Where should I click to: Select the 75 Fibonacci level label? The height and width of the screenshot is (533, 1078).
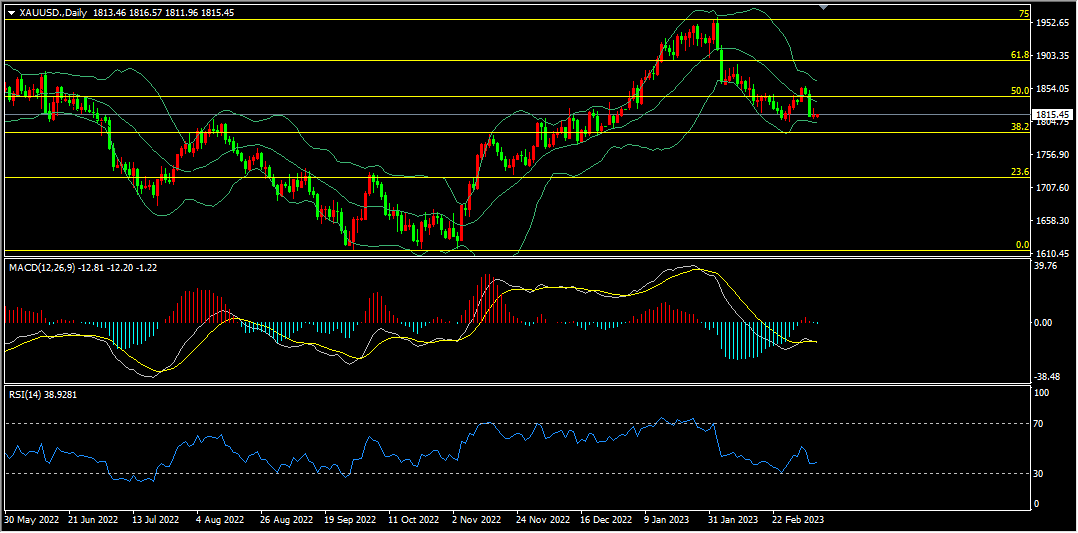pos(1023,14)
